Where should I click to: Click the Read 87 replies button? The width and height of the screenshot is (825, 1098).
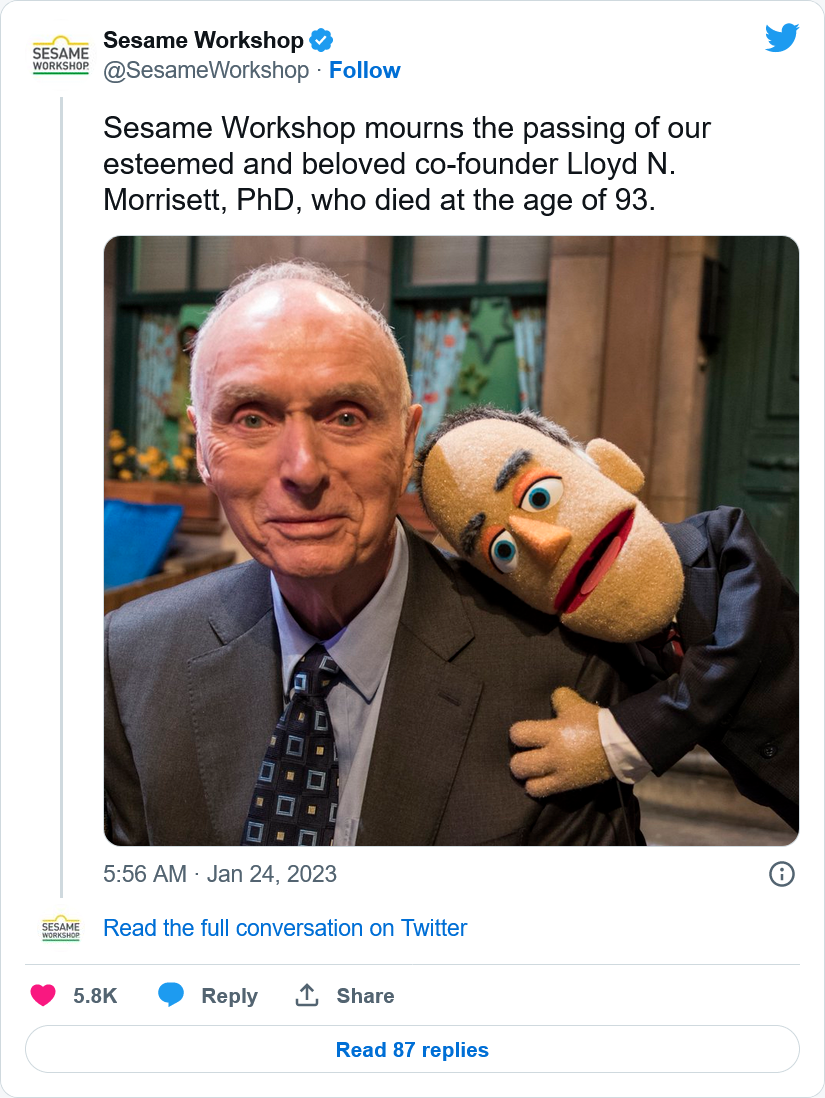tap(412, 1050)
